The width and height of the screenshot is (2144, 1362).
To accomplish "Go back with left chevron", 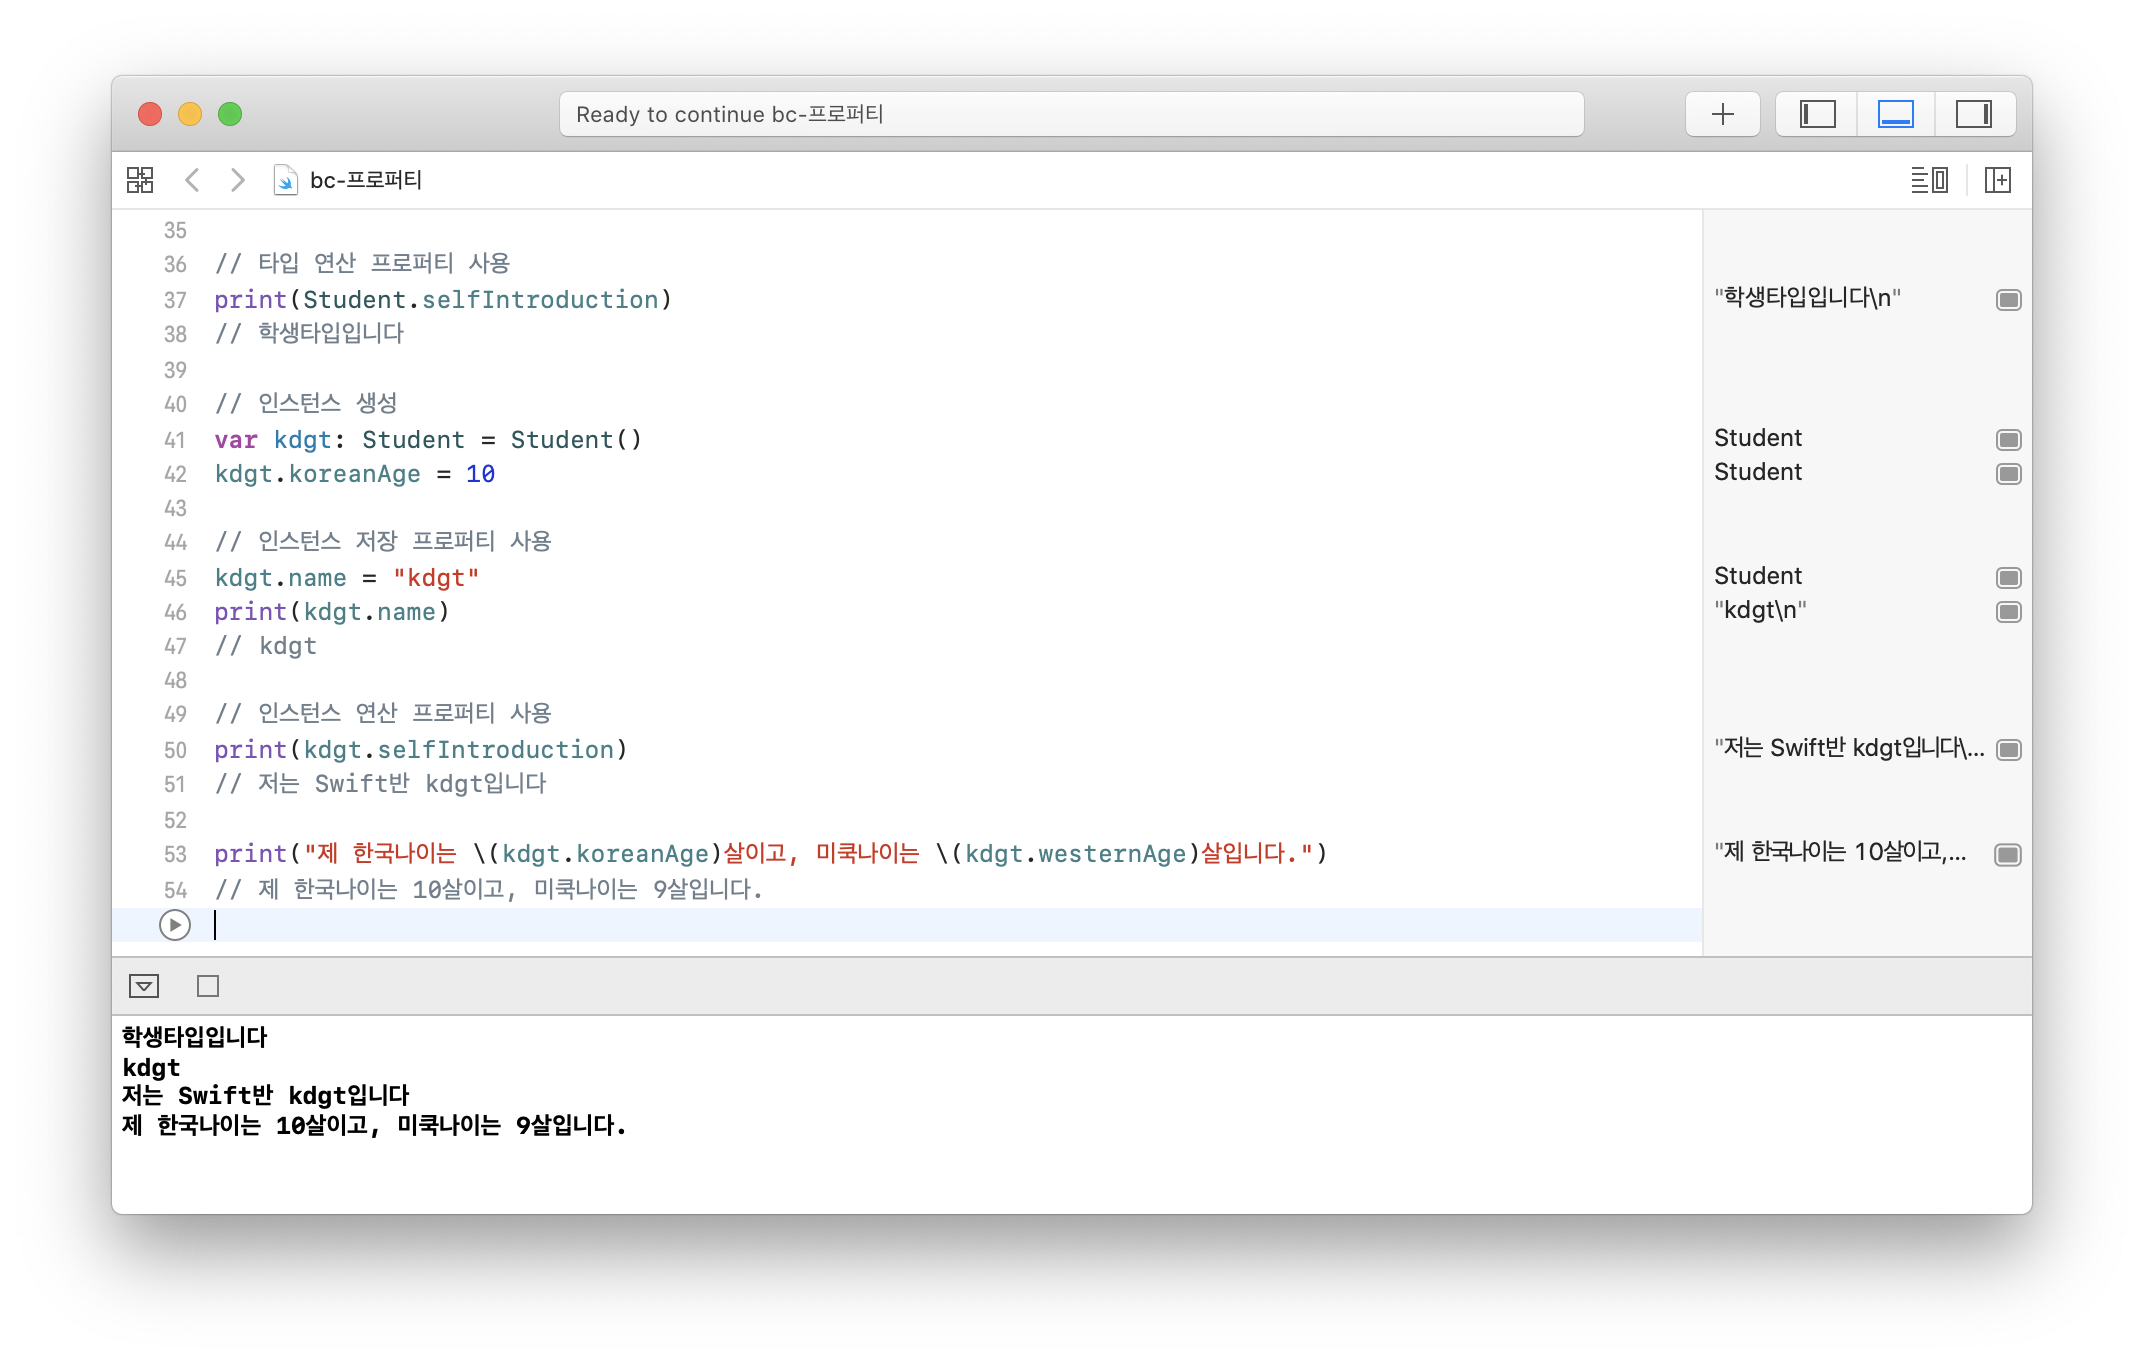I will click(193, 180).
